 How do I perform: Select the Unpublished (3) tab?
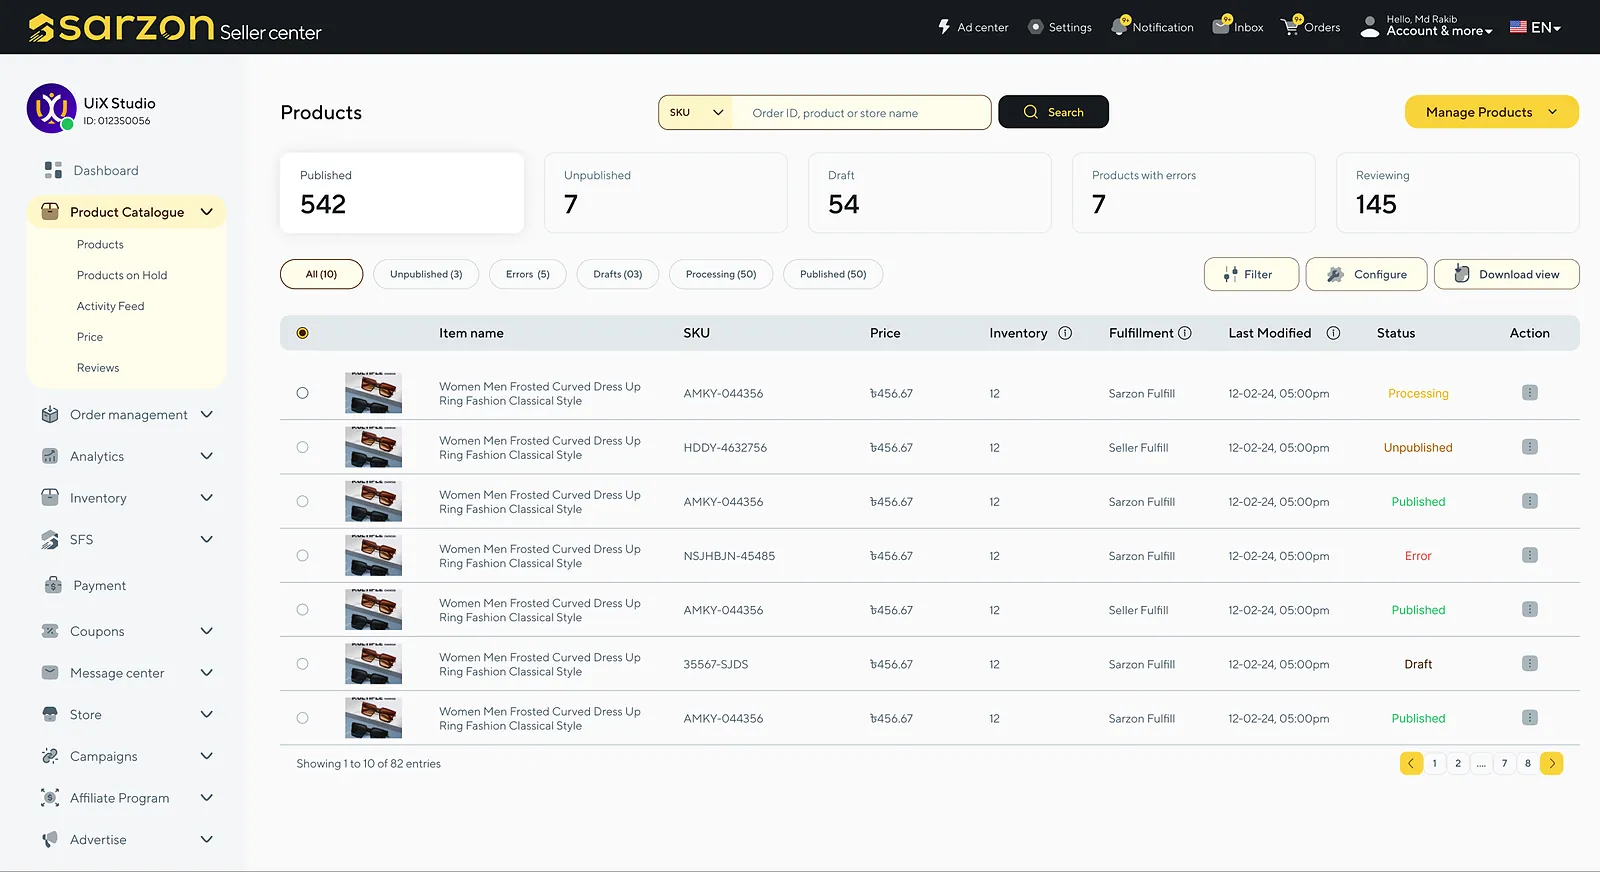click(426, 274)
